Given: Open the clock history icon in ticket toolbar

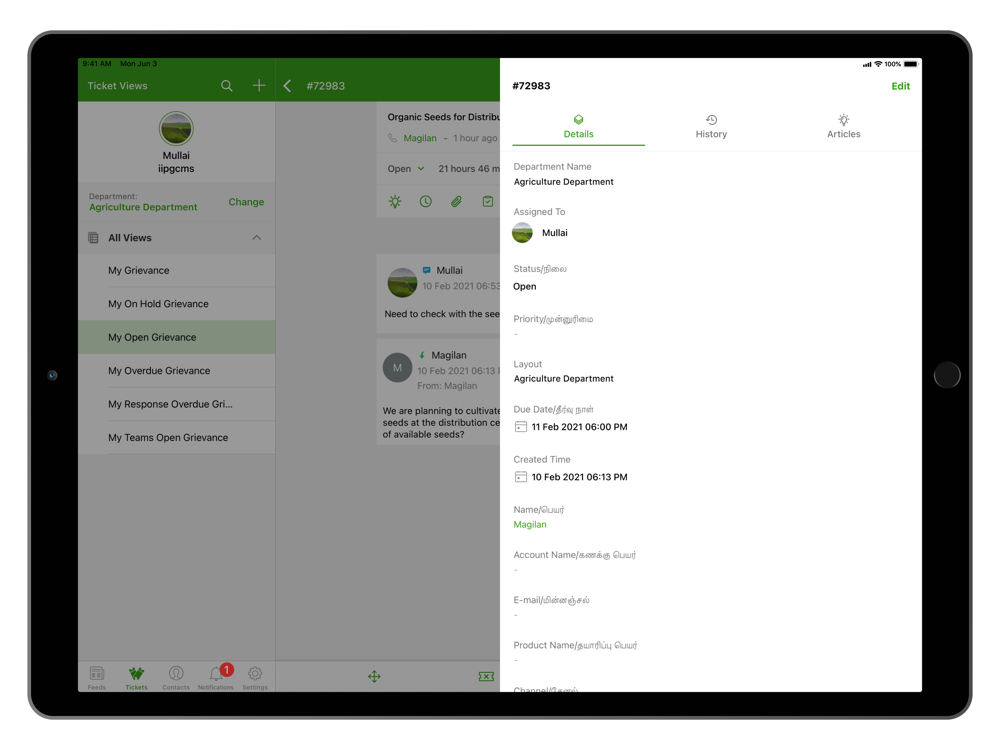Looking at the screenshot, I should [425, 202].
